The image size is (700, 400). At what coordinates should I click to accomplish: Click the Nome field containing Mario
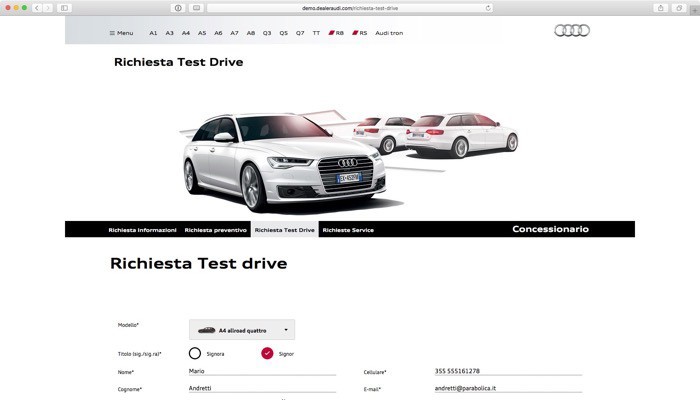262,371
